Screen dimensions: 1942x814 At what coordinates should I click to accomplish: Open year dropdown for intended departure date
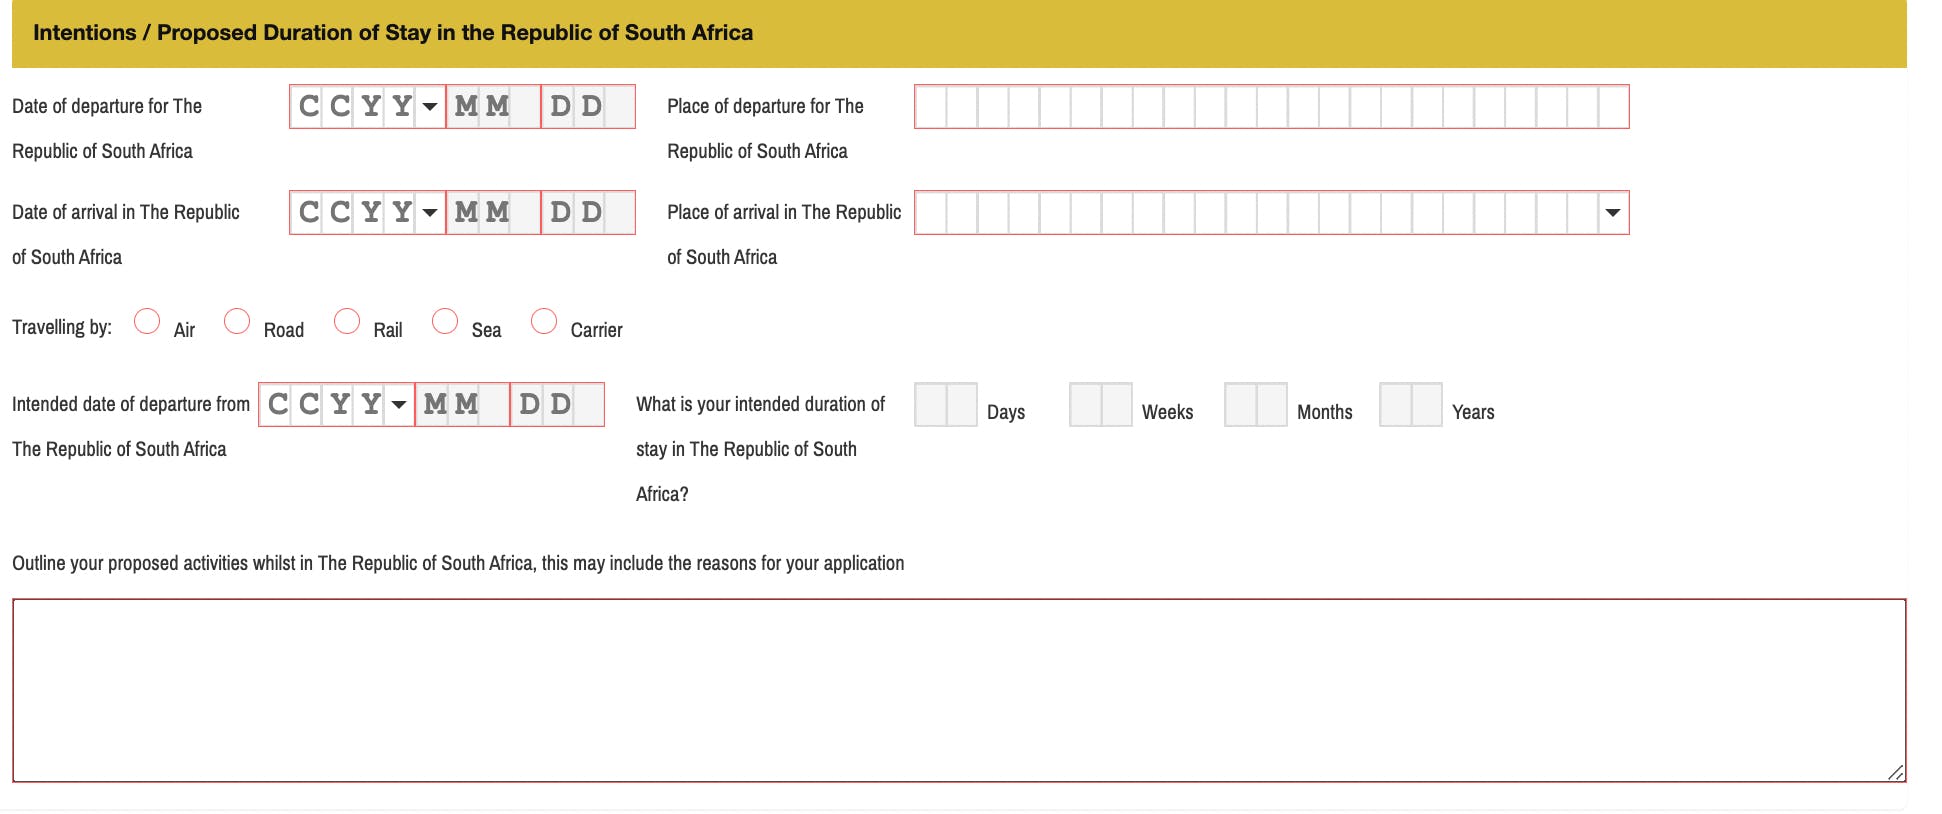399,404
